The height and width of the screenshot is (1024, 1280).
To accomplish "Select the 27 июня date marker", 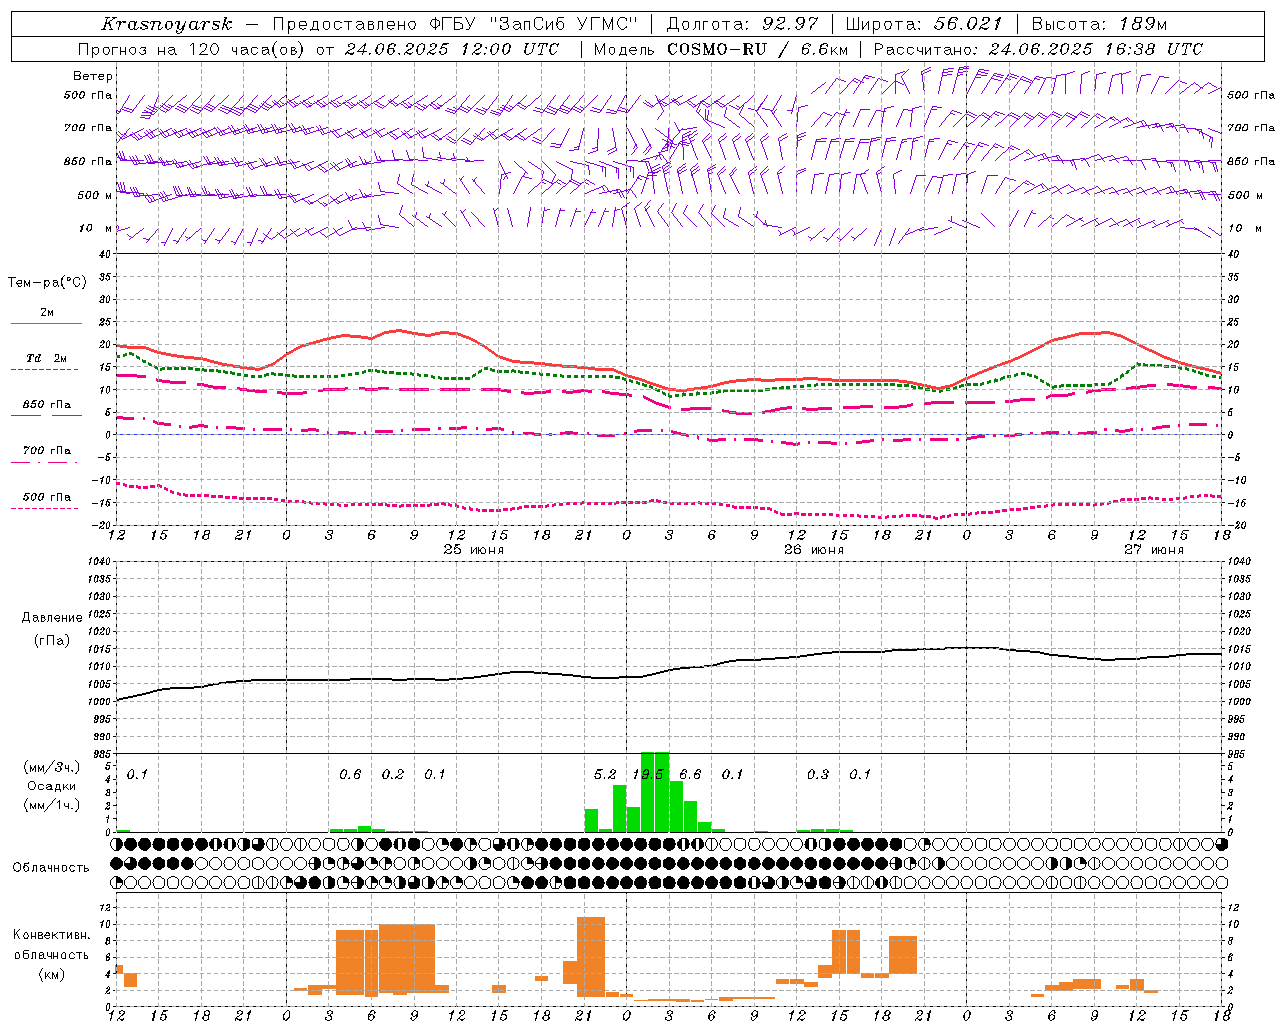I will tap(1154, 550).
